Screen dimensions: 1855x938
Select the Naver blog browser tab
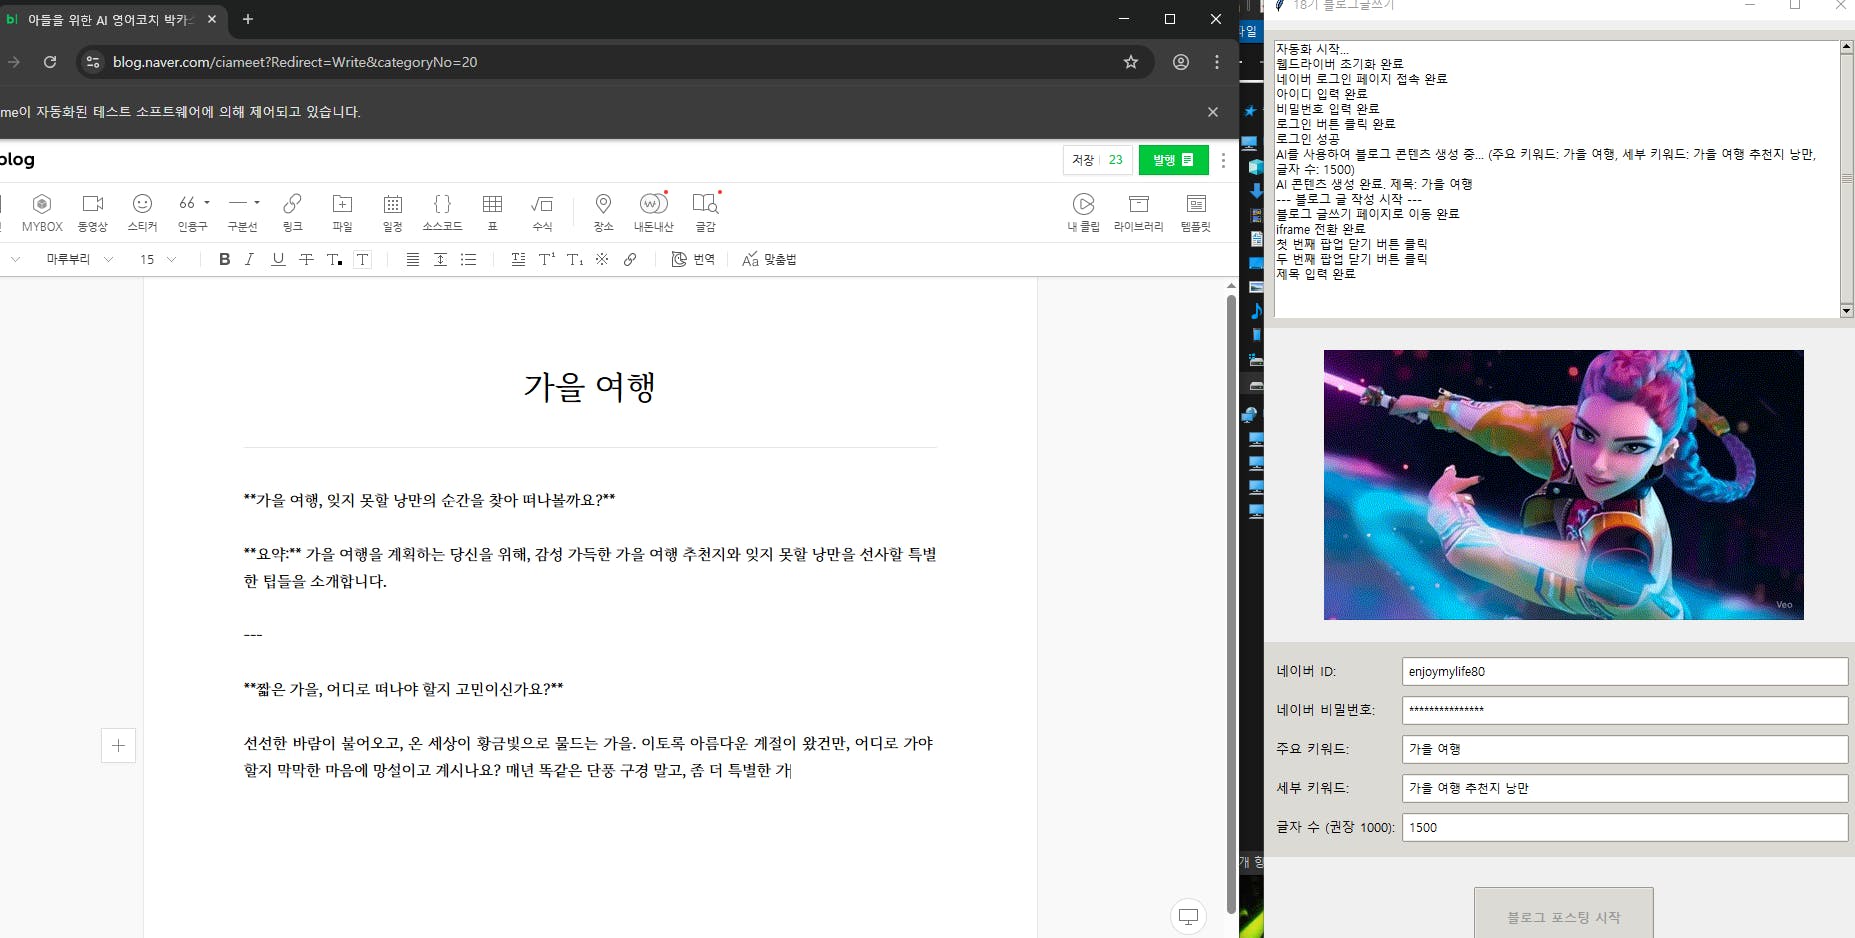tap(110, 20)
